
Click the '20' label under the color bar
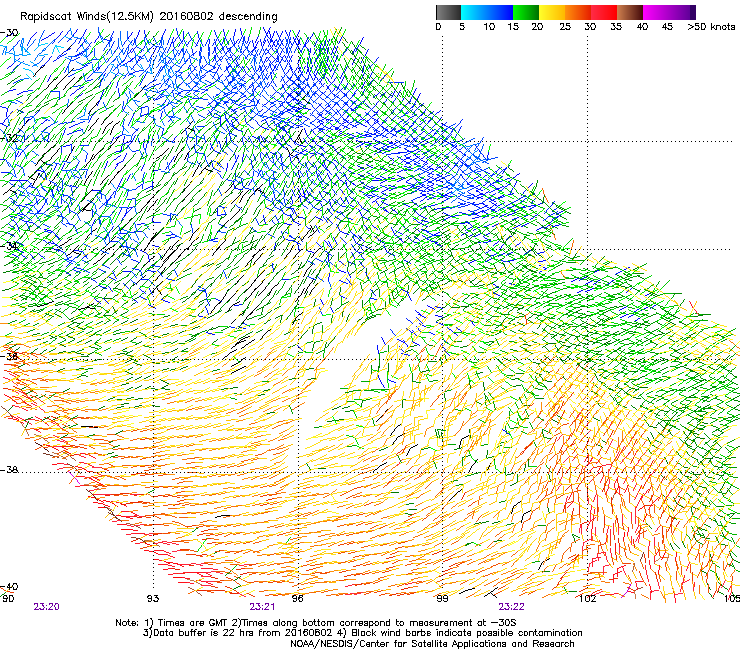click(537, 27)
